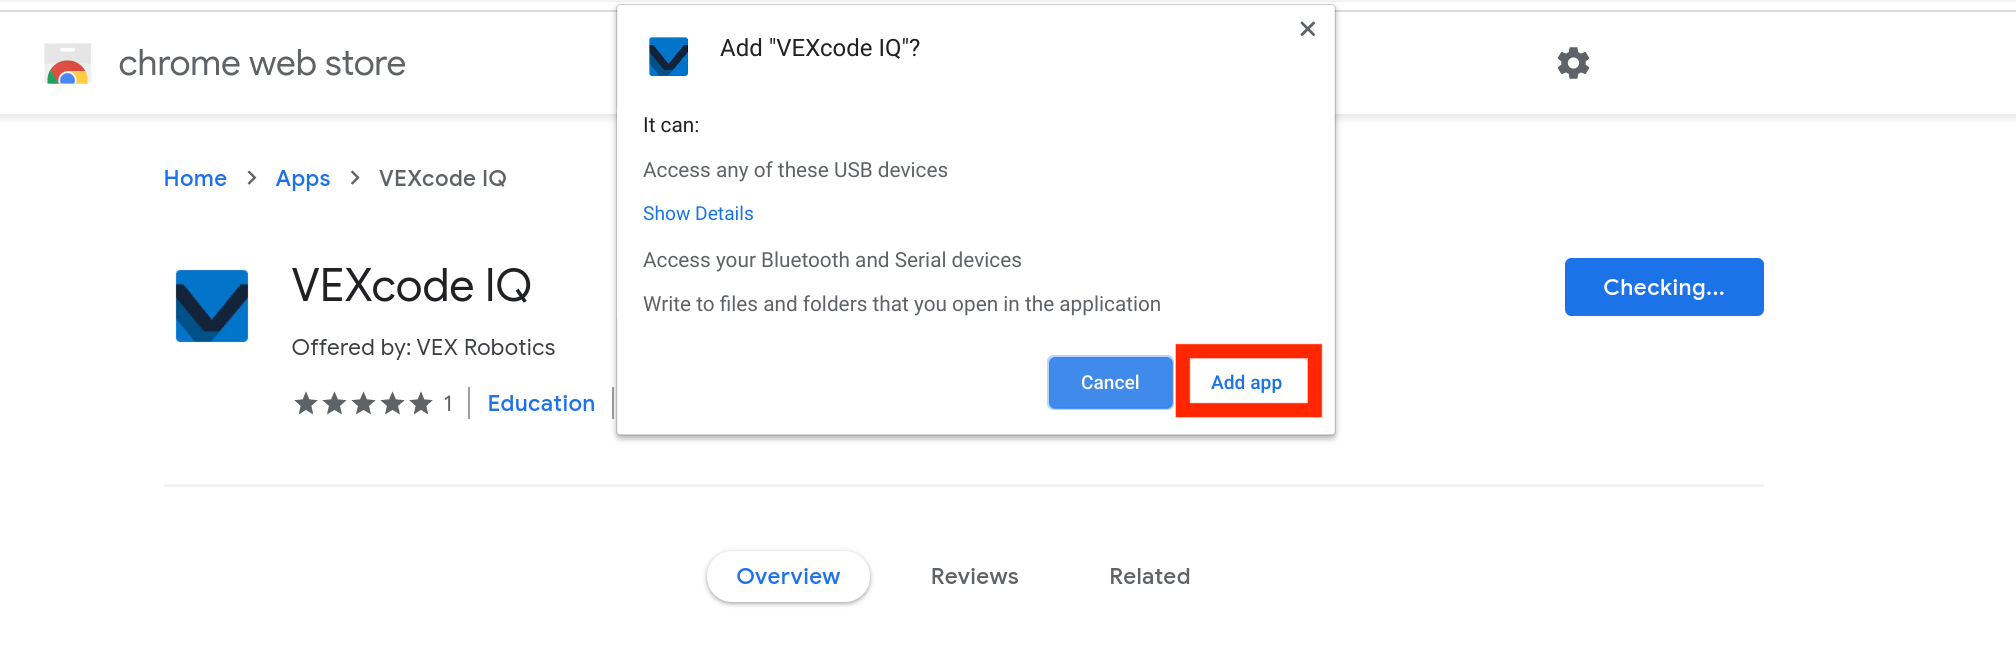Viewport: 2016px width, 665px height.
Task: Select the Overview tab
Action: coord(788,576)
